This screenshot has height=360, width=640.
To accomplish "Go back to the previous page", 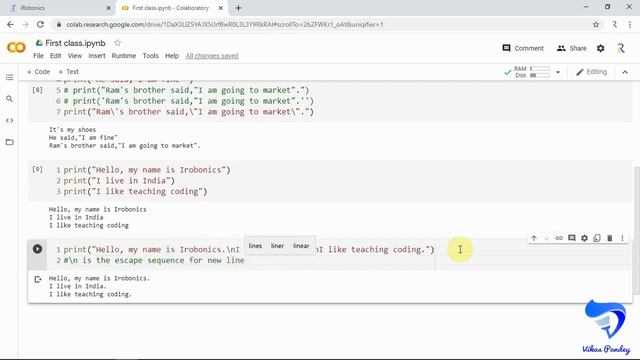I will pyautogui.click(x=10, y=24).
